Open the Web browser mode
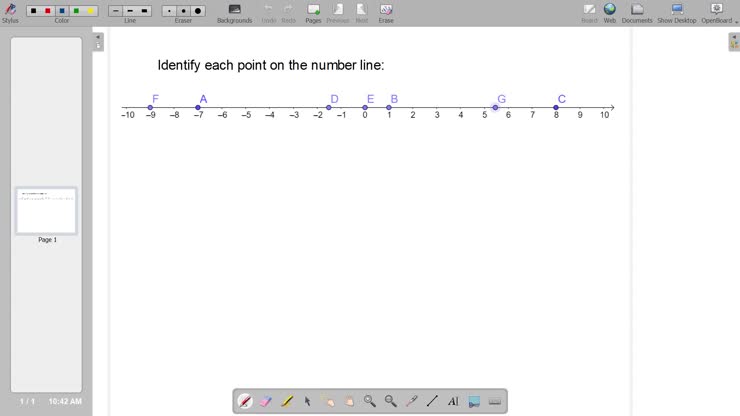Viewport: 740px width, 416px height. [610, 13]
